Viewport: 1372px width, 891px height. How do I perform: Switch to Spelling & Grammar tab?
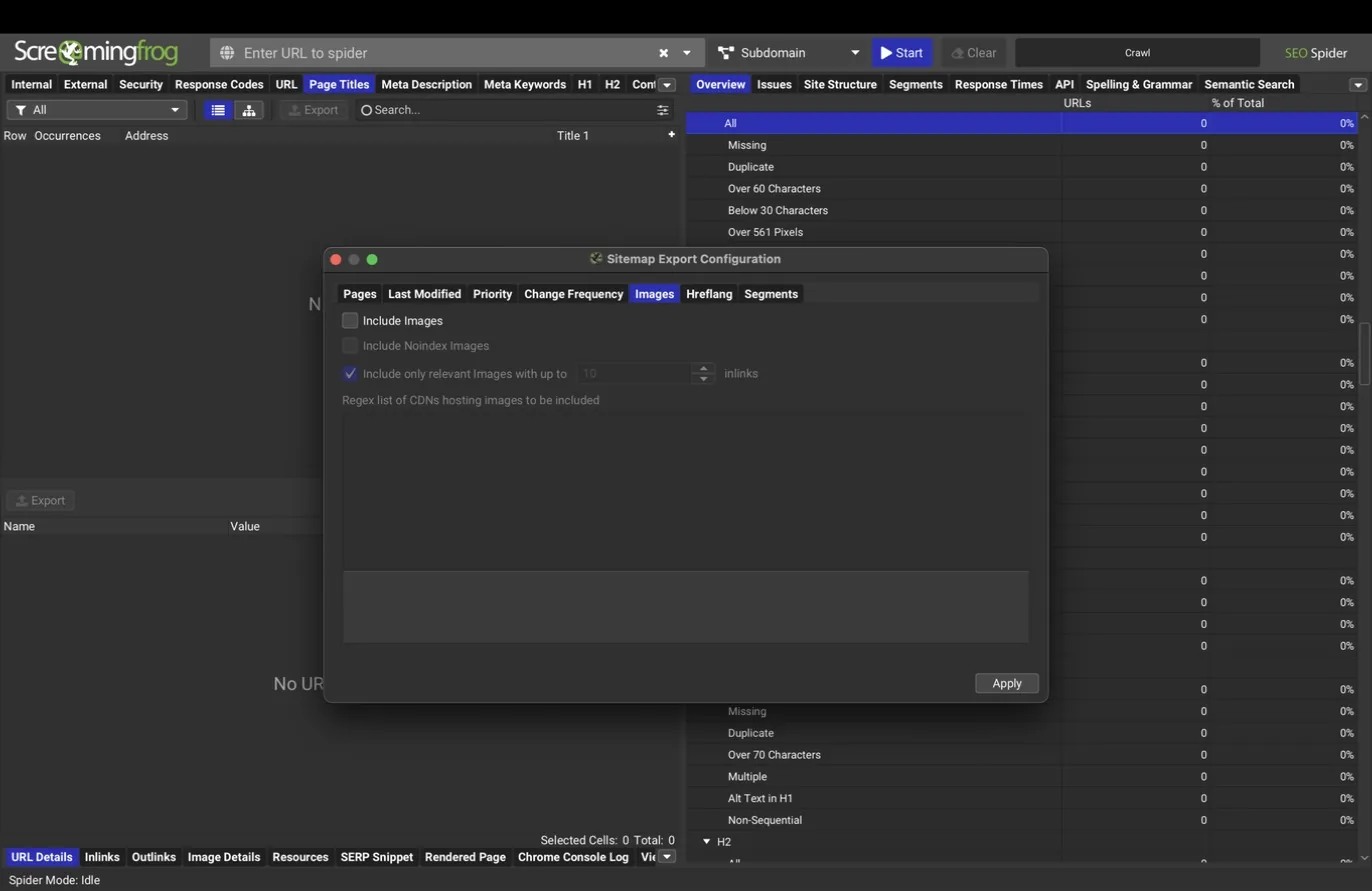click(1139, 85)
